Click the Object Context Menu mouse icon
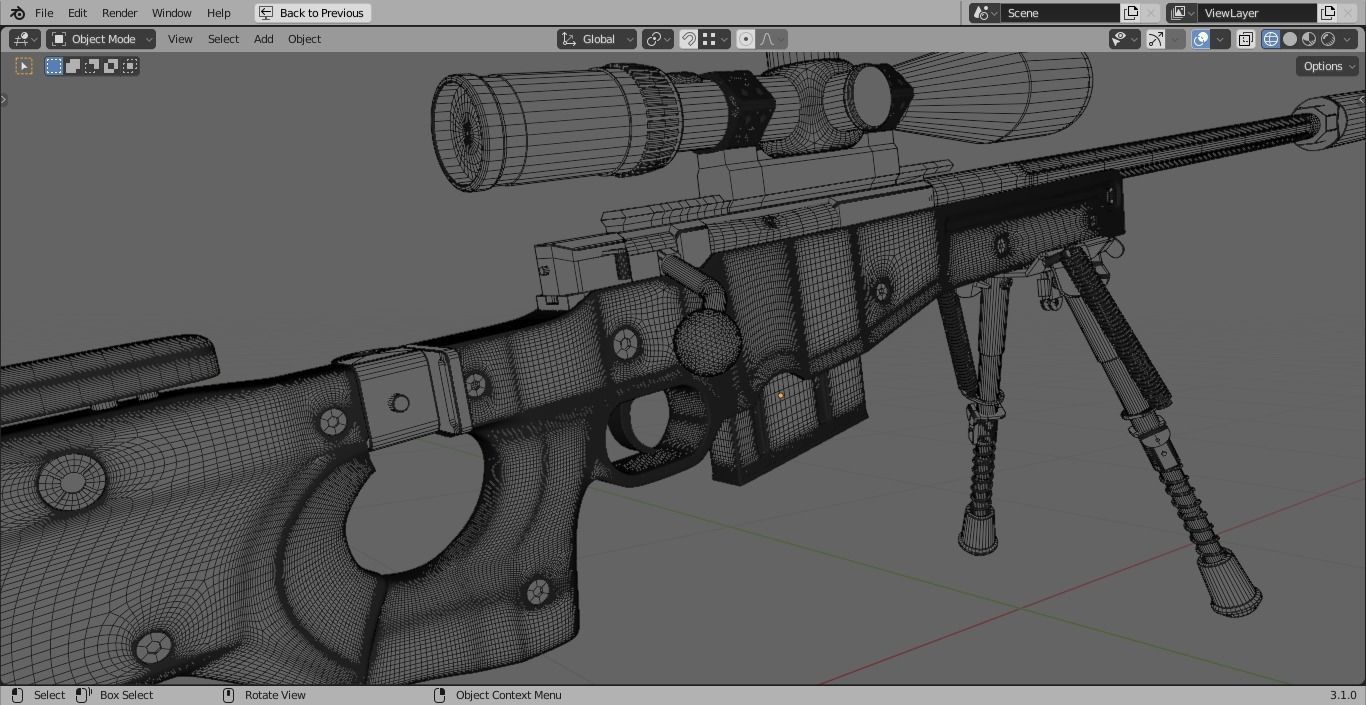 tap(439, 695)
